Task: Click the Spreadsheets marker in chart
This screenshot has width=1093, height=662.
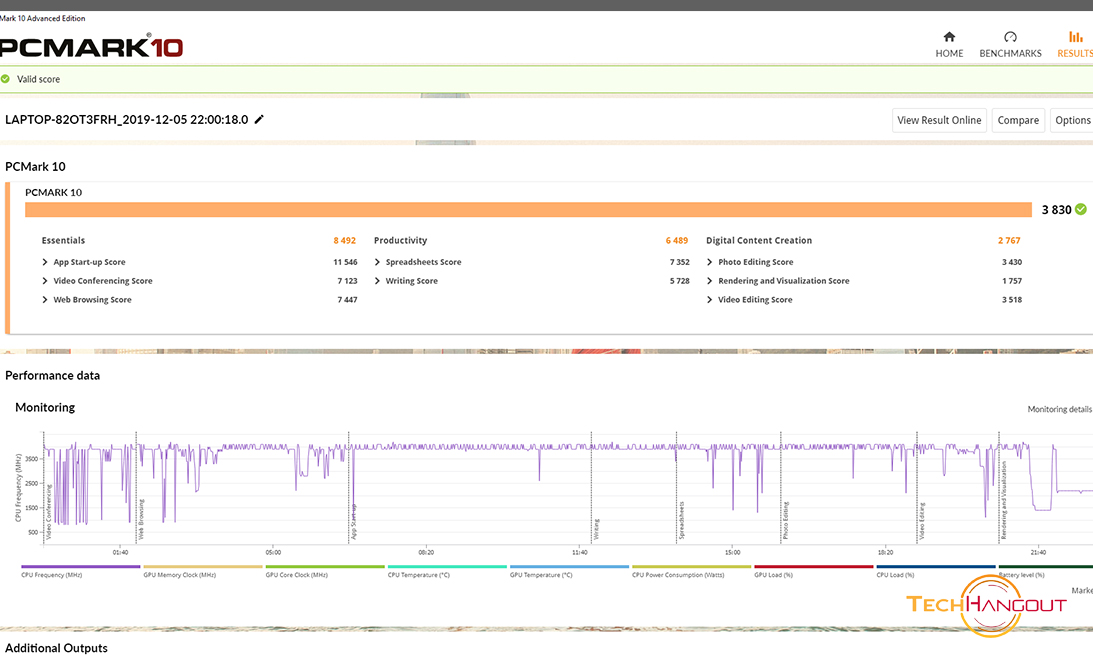Action: click(x=681, y=521)
